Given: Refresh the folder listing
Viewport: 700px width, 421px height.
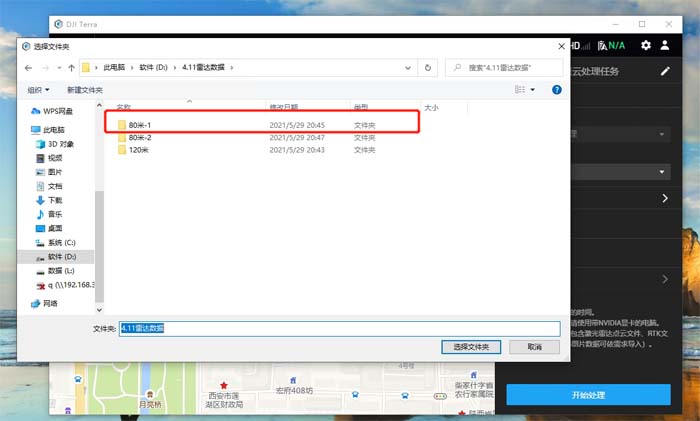Looking at the screenshot, I should (428, 68).
